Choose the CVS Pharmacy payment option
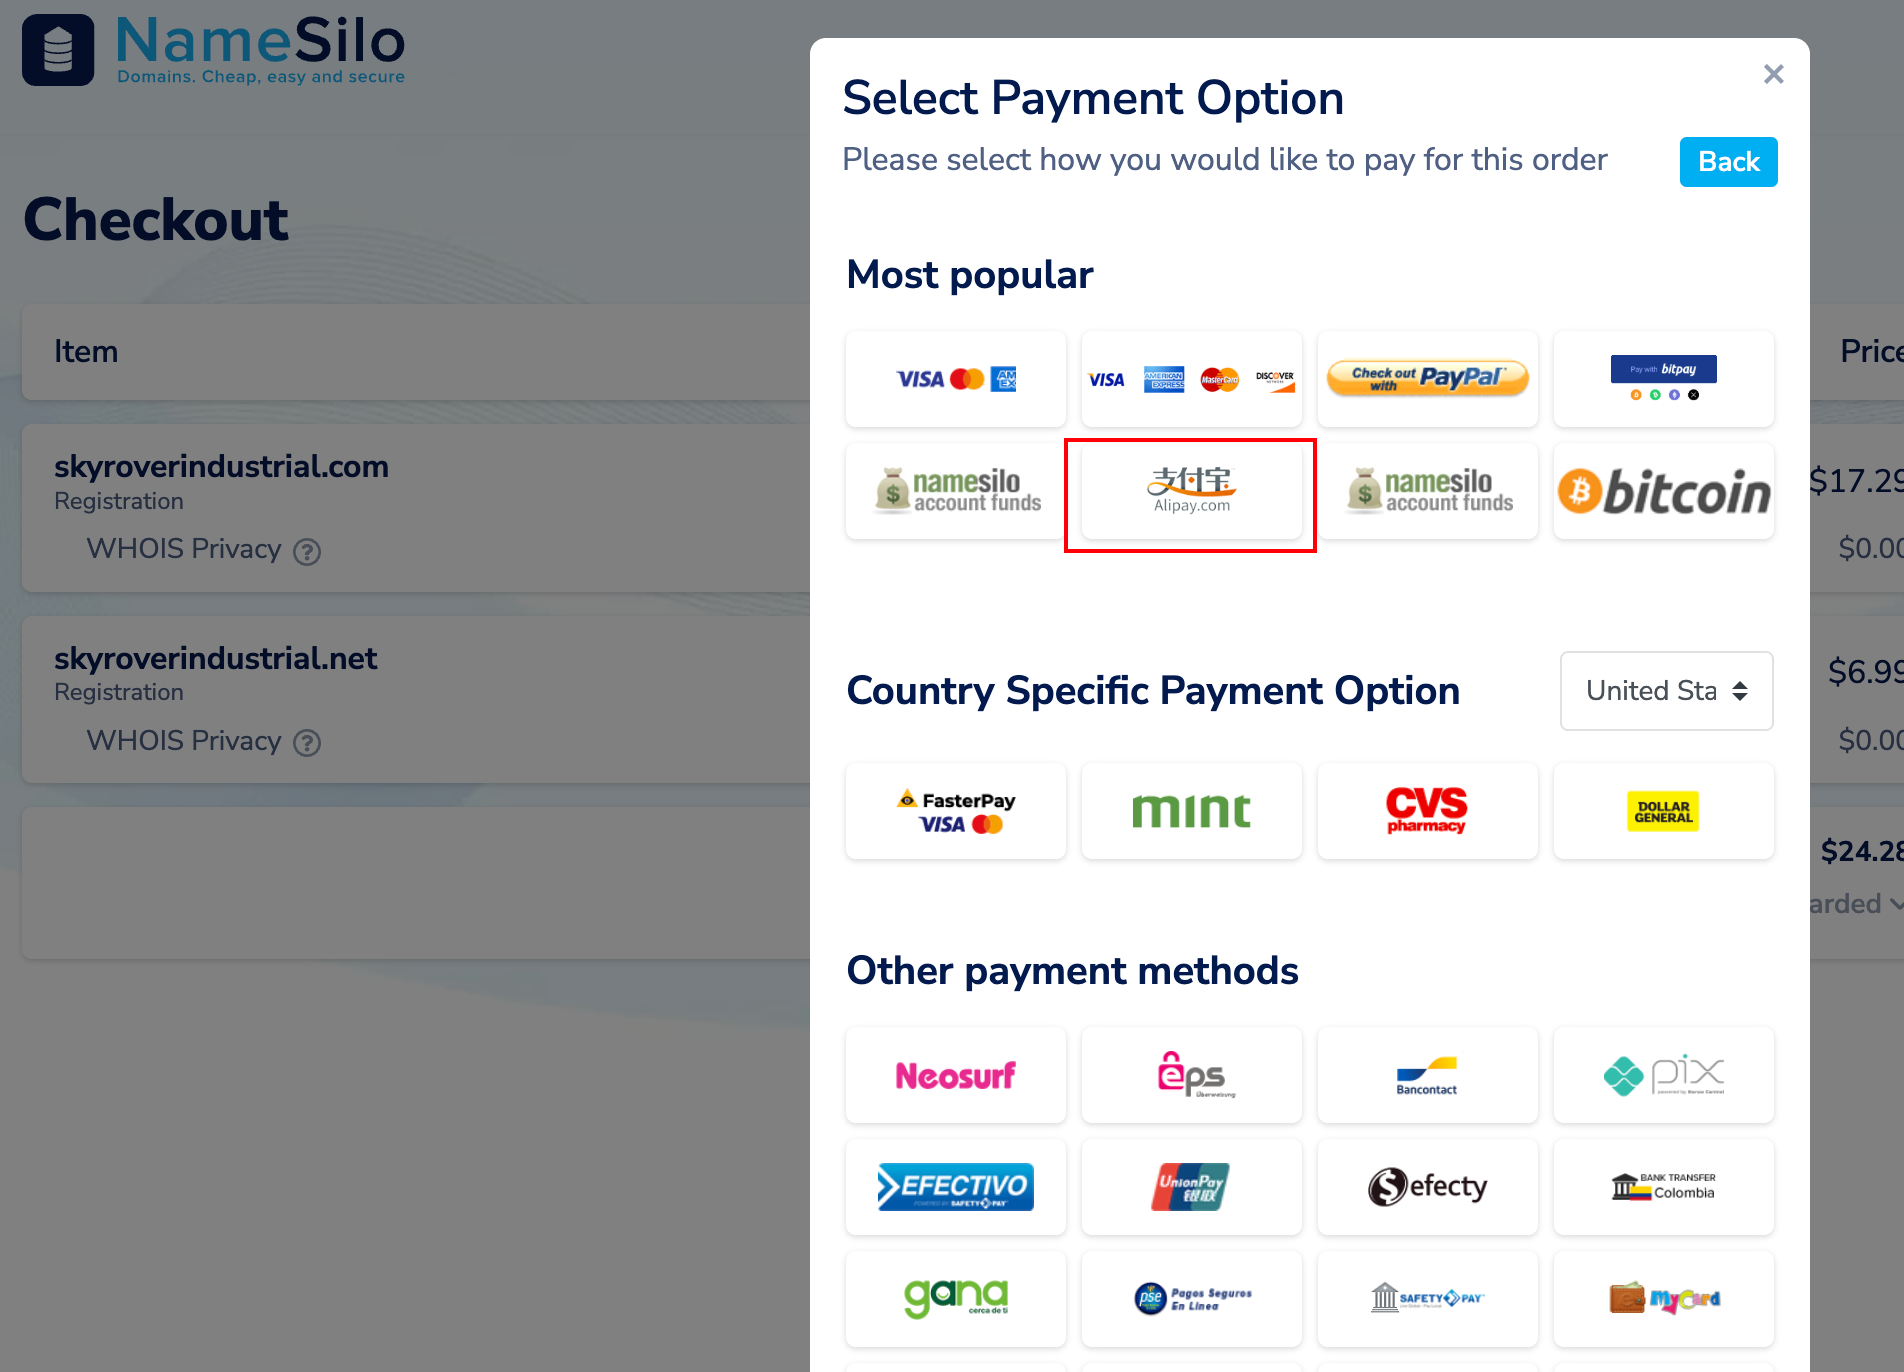The image size is (1904, 1372). 1427,811
